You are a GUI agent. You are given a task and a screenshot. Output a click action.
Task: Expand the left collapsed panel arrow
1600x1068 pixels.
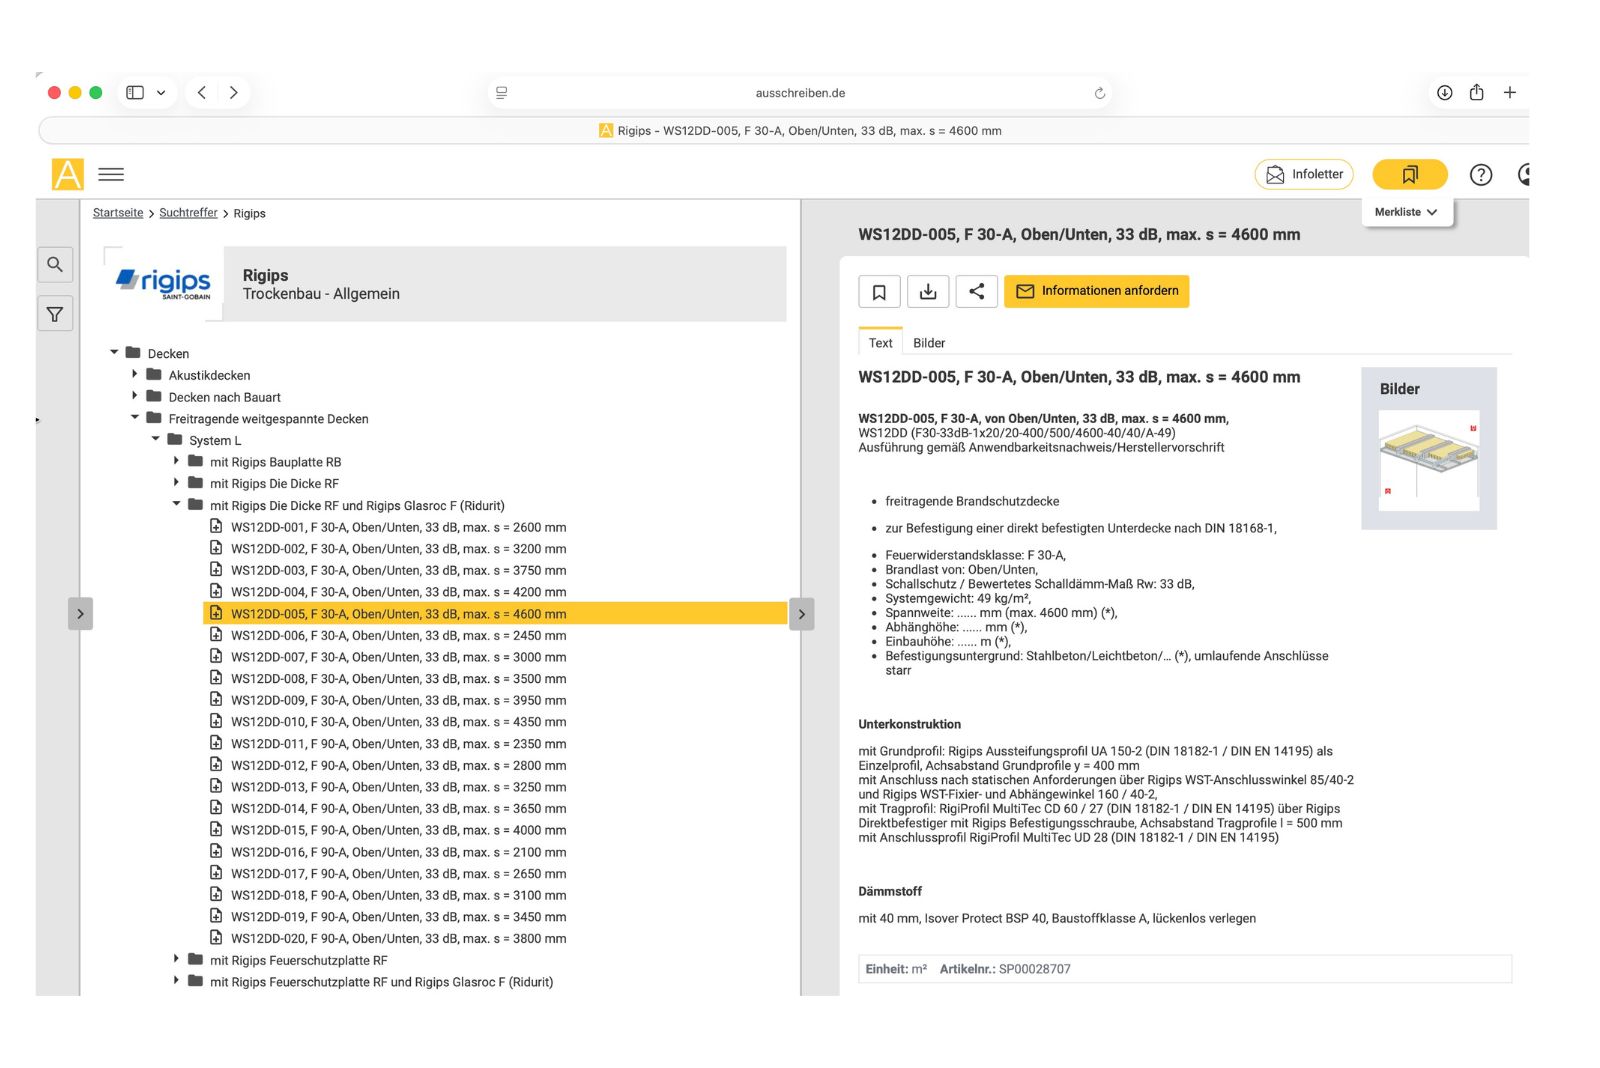tap(81, 614)
